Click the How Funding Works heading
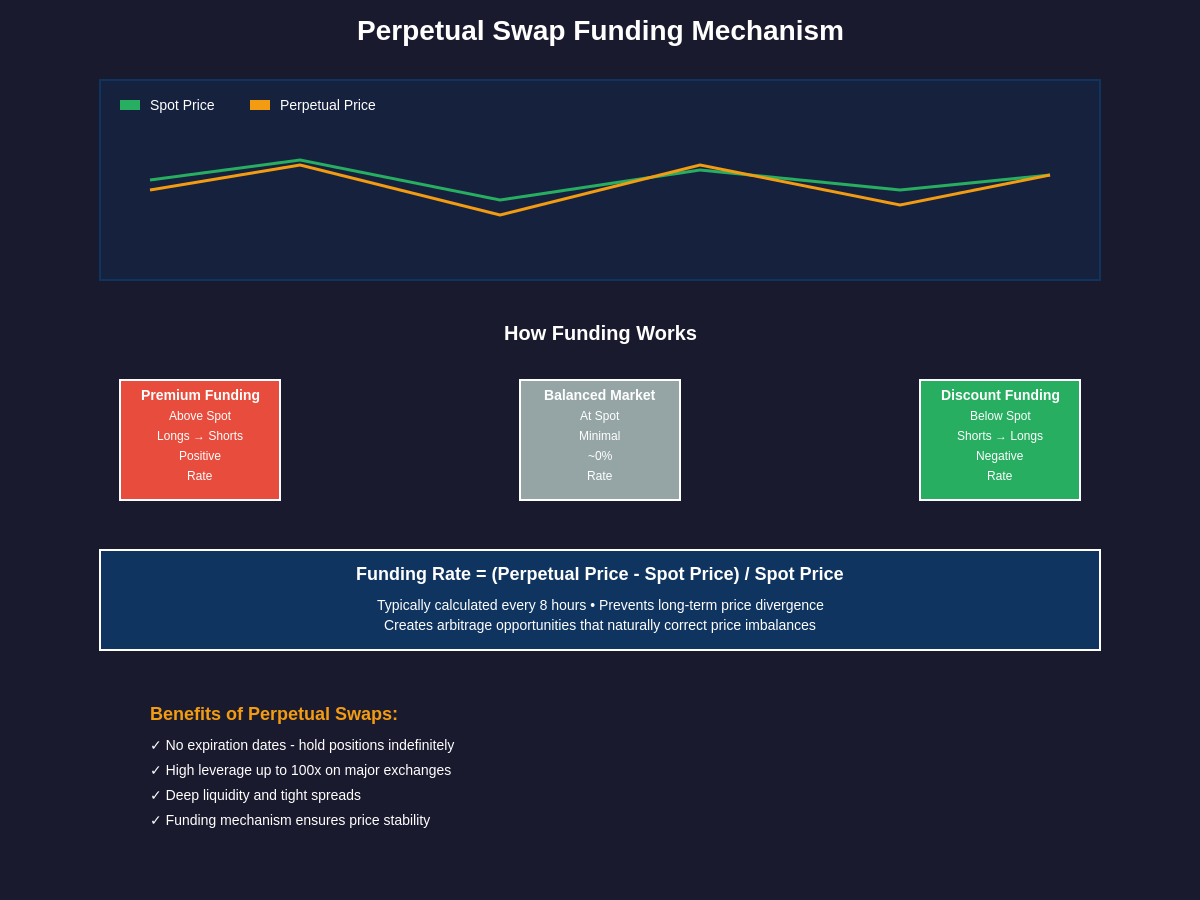The width and height of the screenshot is (1200, 900). click(600, 333)
